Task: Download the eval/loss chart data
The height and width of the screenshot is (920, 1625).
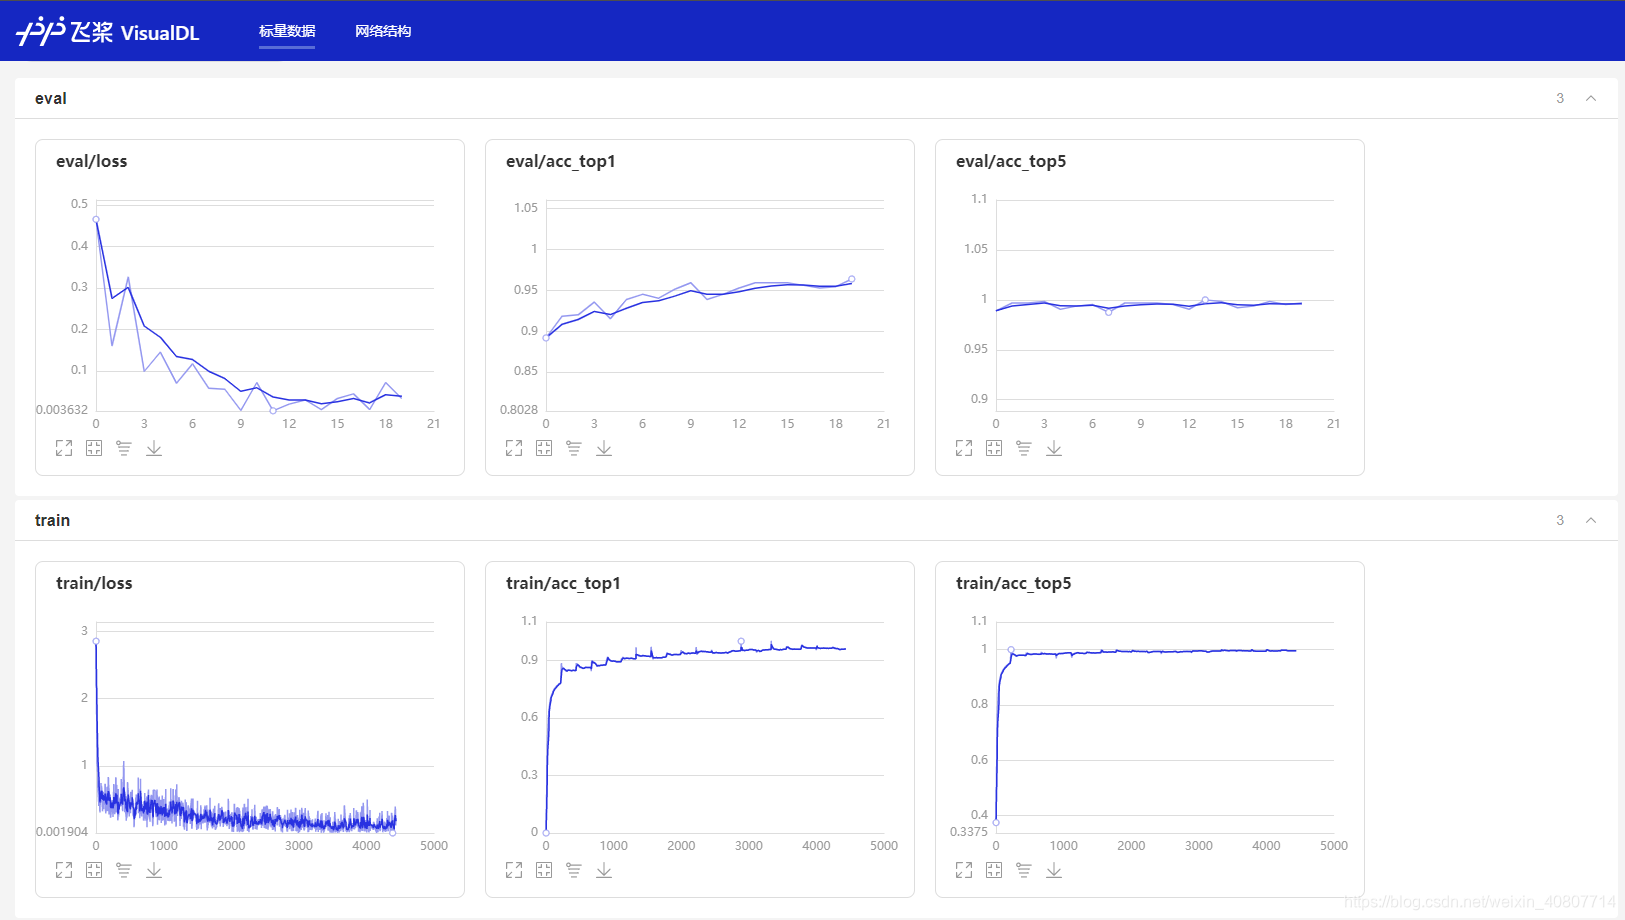Action: point(154,448)
